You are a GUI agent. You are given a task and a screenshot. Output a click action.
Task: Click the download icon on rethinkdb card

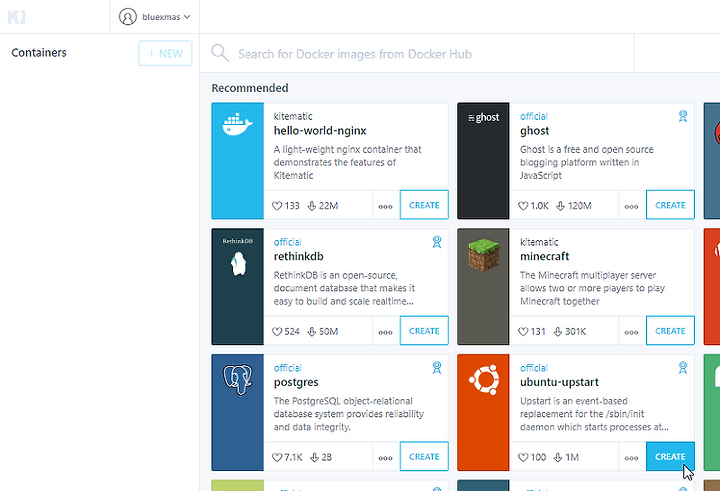pos(312,332)
